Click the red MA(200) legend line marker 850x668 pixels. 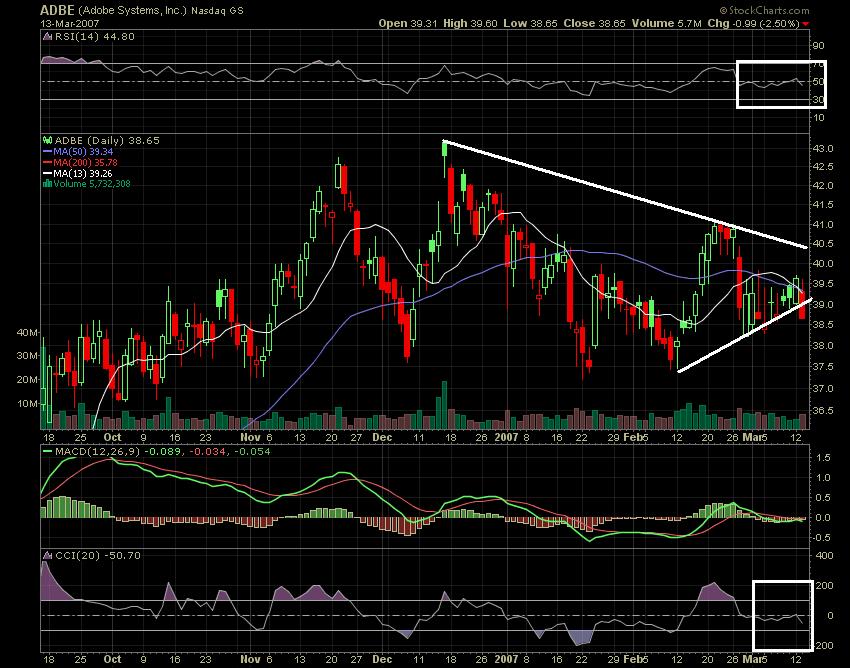[47, 163]
